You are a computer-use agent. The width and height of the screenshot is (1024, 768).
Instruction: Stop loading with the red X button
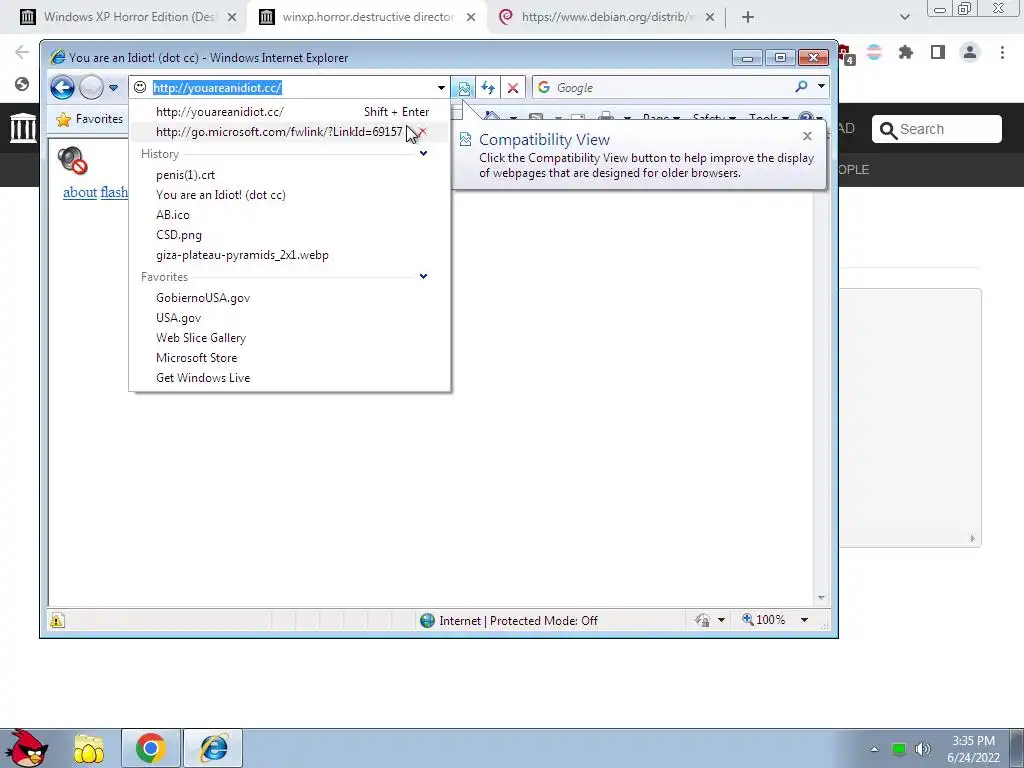pyautogui.click(x=513, y=88)
